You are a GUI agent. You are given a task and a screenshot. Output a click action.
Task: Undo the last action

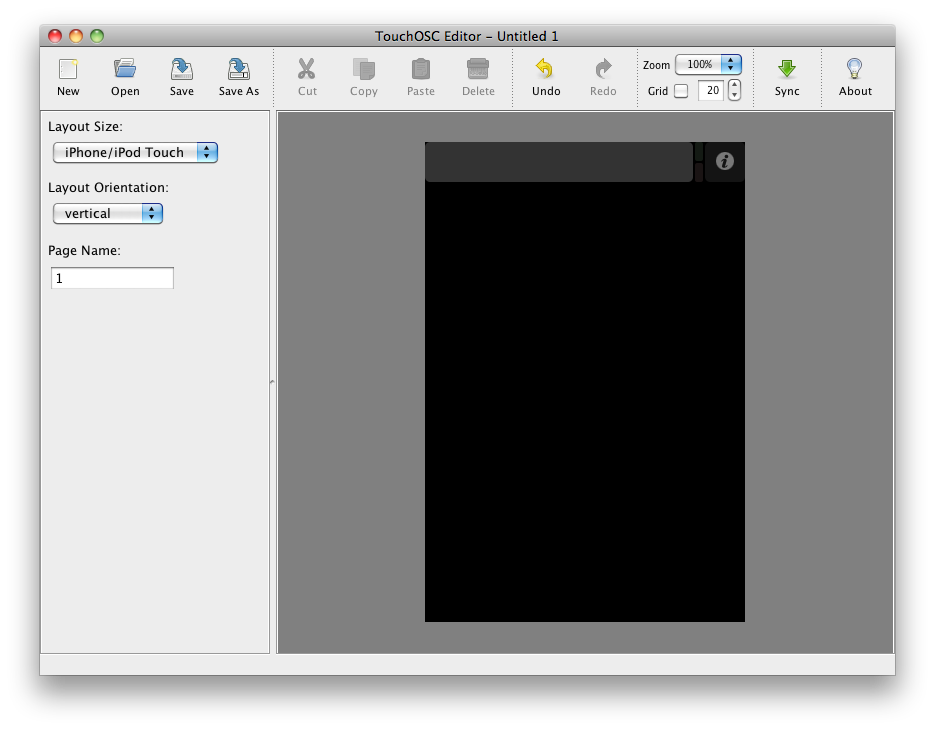coord(545,70)
